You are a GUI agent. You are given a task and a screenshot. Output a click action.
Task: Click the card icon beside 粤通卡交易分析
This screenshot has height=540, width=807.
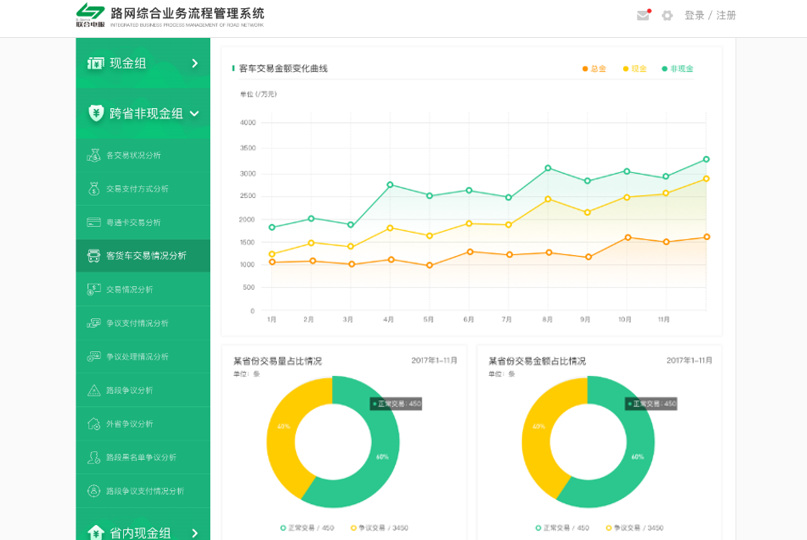pyautogui.click(x=94, y=222)
